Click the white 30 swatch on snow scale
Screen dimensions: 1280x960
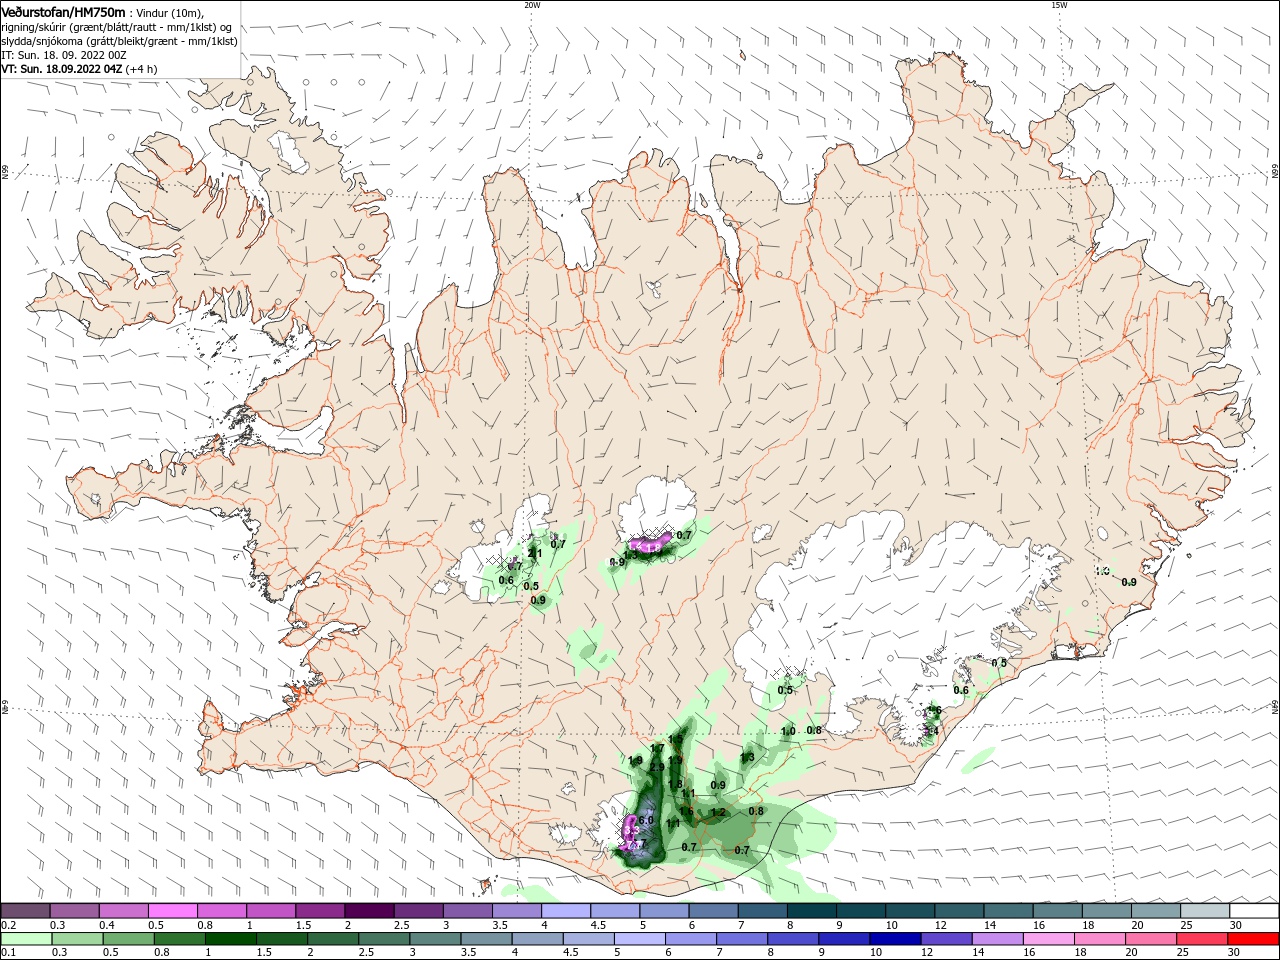pyautogui.click(x=1254, y=911)
